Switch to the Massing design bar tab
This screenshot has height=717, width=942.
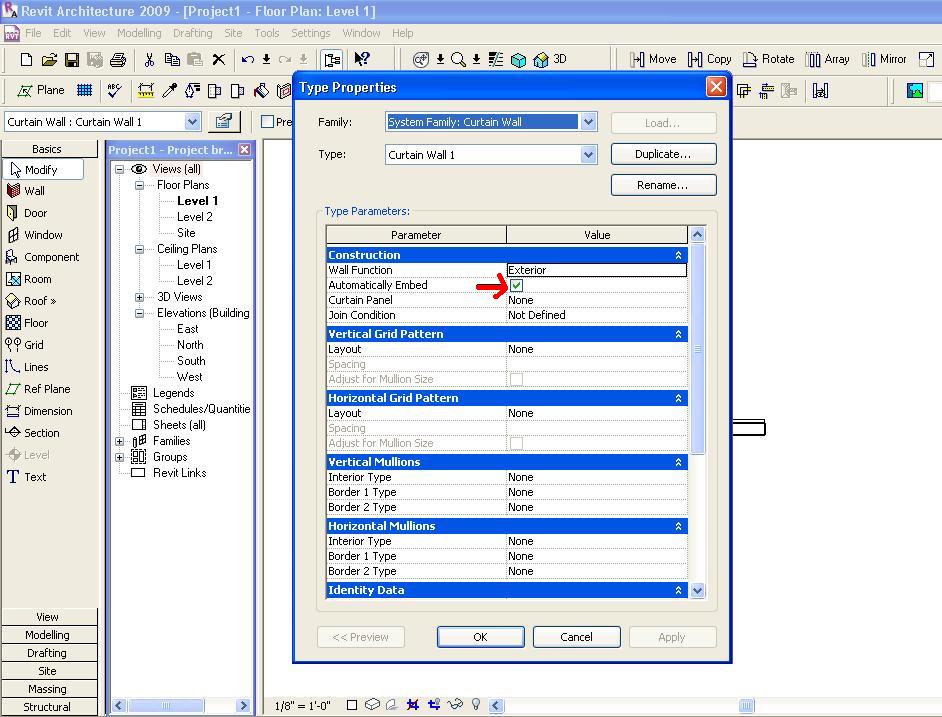pos(47,689)
